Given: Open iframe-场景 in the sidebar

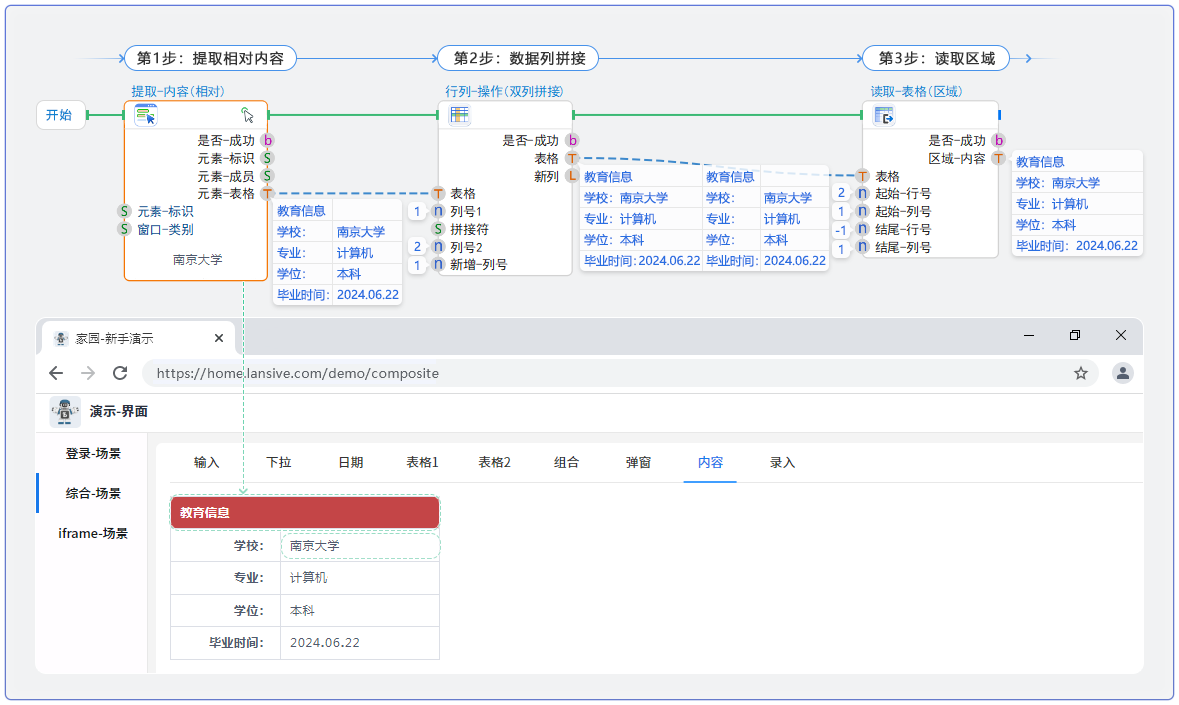Looking at the screenshot, I should (x=93, y=533).
